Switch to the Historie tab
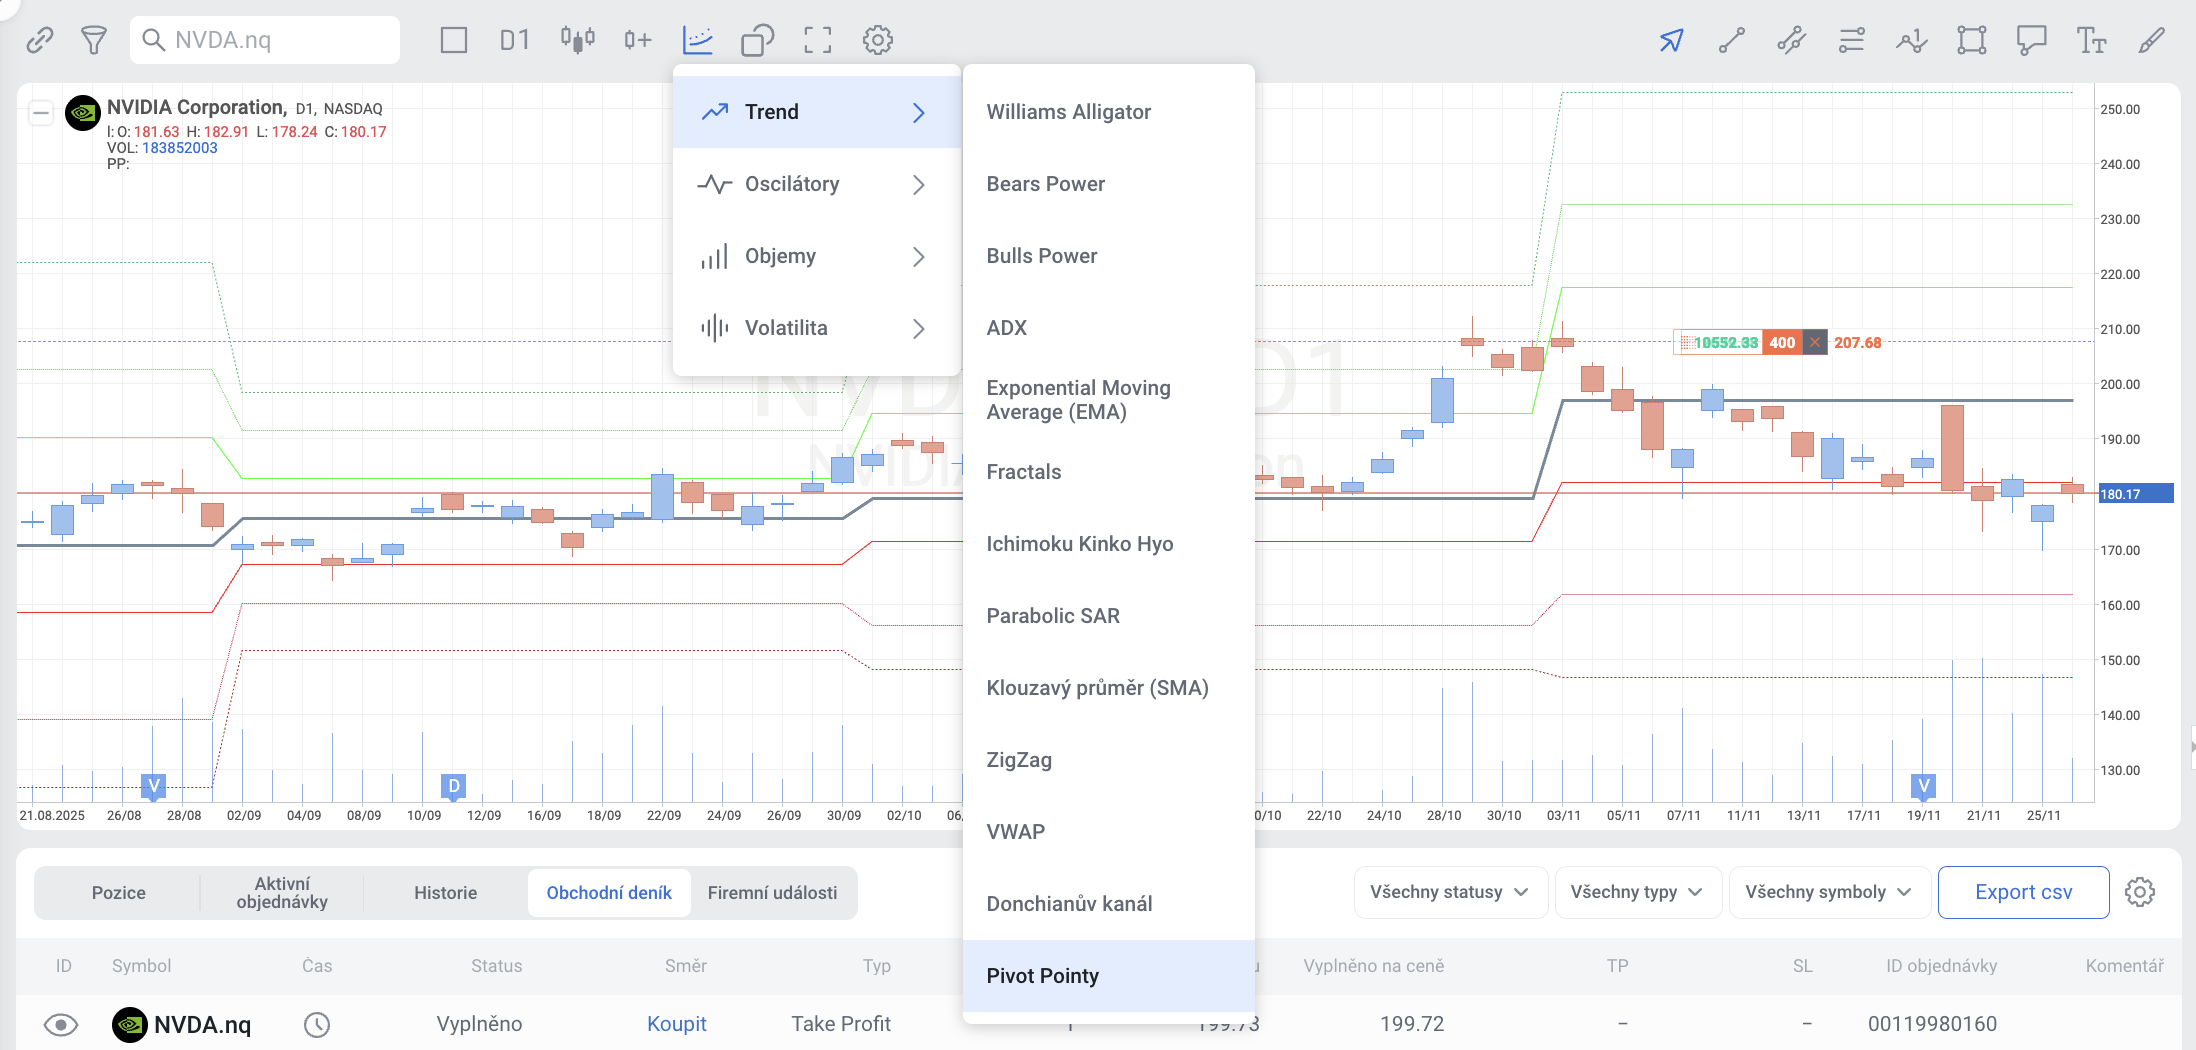This screenshot has width=2196, height=1050. click(446, 893)
